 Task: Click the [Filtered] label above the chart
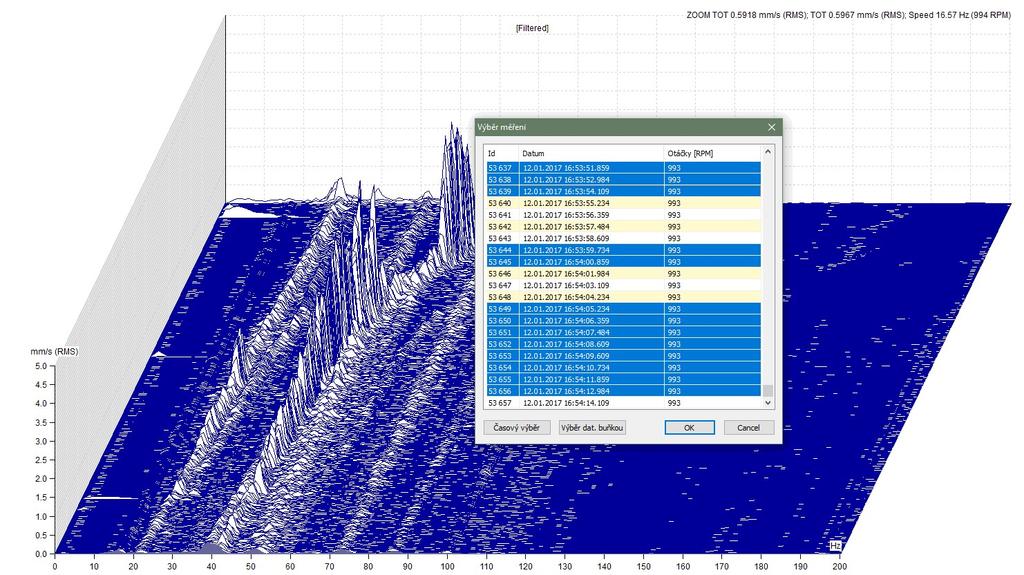click(532, 28)
